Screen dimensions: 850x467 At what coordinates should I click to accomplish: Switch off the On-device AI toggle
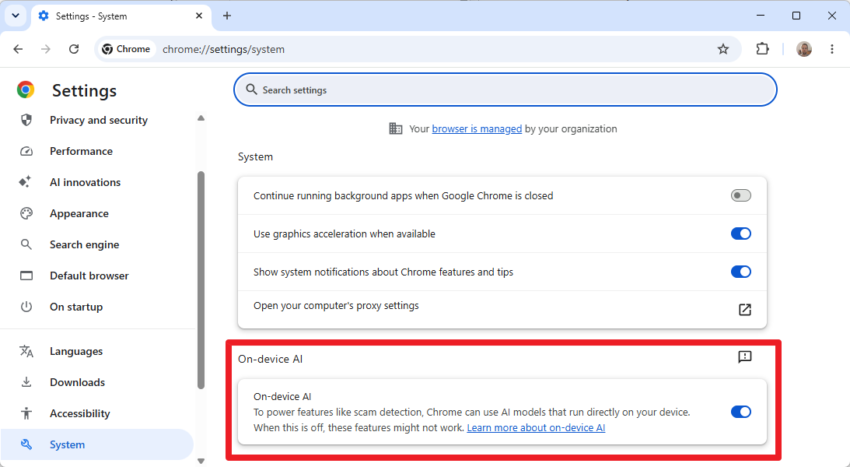coord(740,412)
